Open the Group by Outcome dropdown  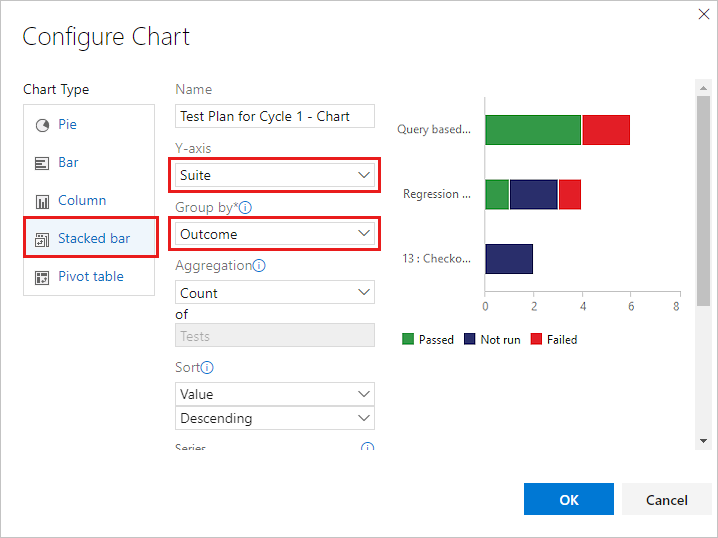click(275, 234)
